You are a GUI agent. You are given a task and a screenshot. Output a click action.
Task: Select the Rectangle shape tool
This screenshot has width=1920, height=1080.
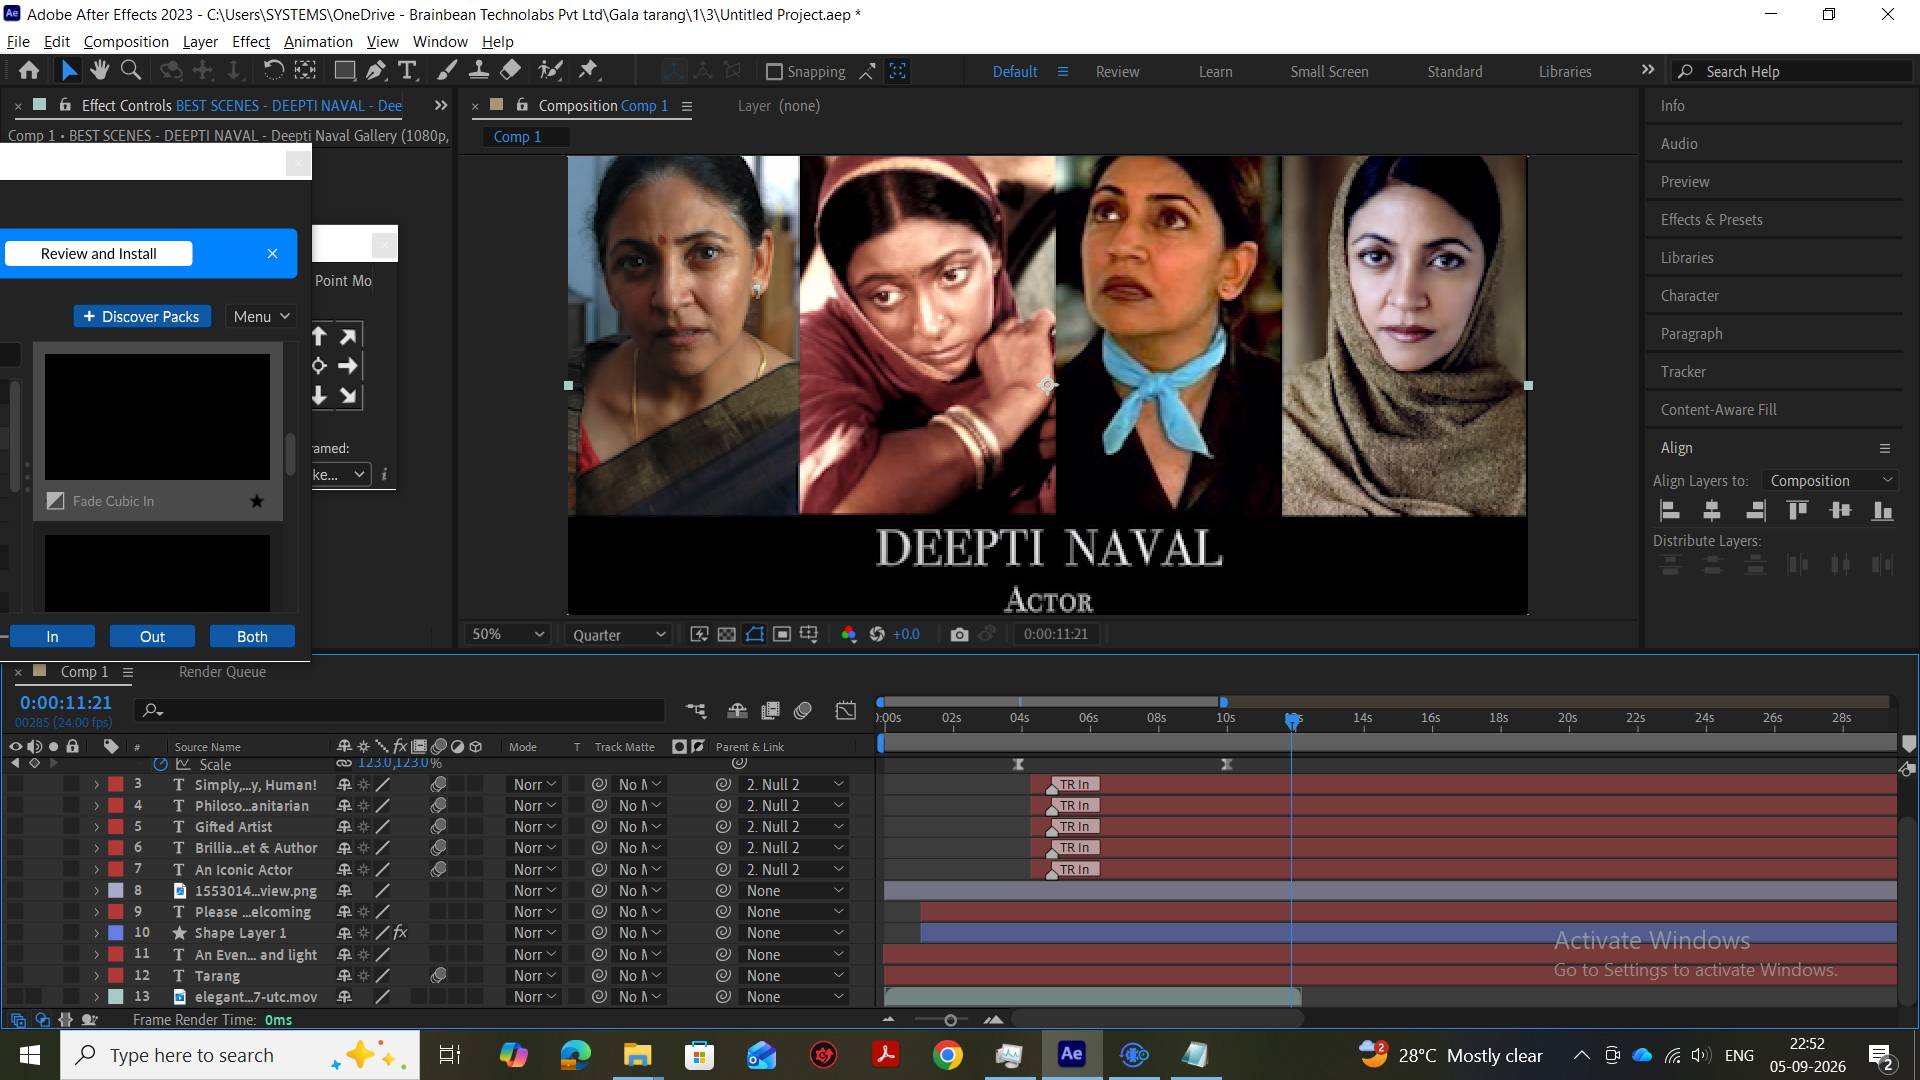[x=345, y=70]
